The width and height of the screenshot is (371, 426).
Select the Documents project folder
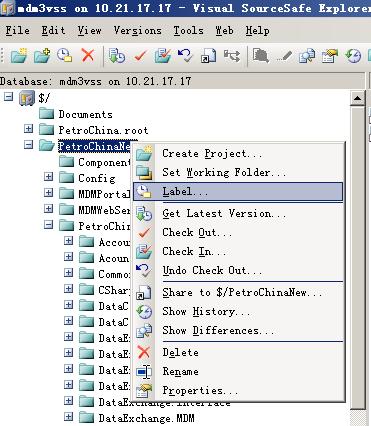[86, 114]
